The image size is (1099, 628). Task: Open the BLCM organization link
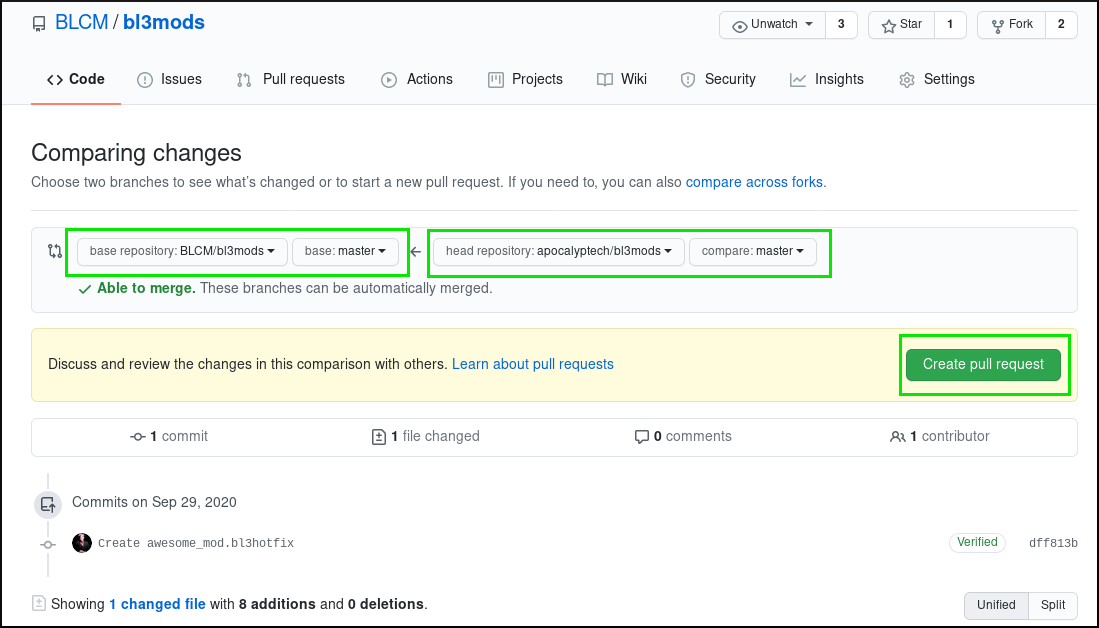pyautogui.click(x=81, y=22)
